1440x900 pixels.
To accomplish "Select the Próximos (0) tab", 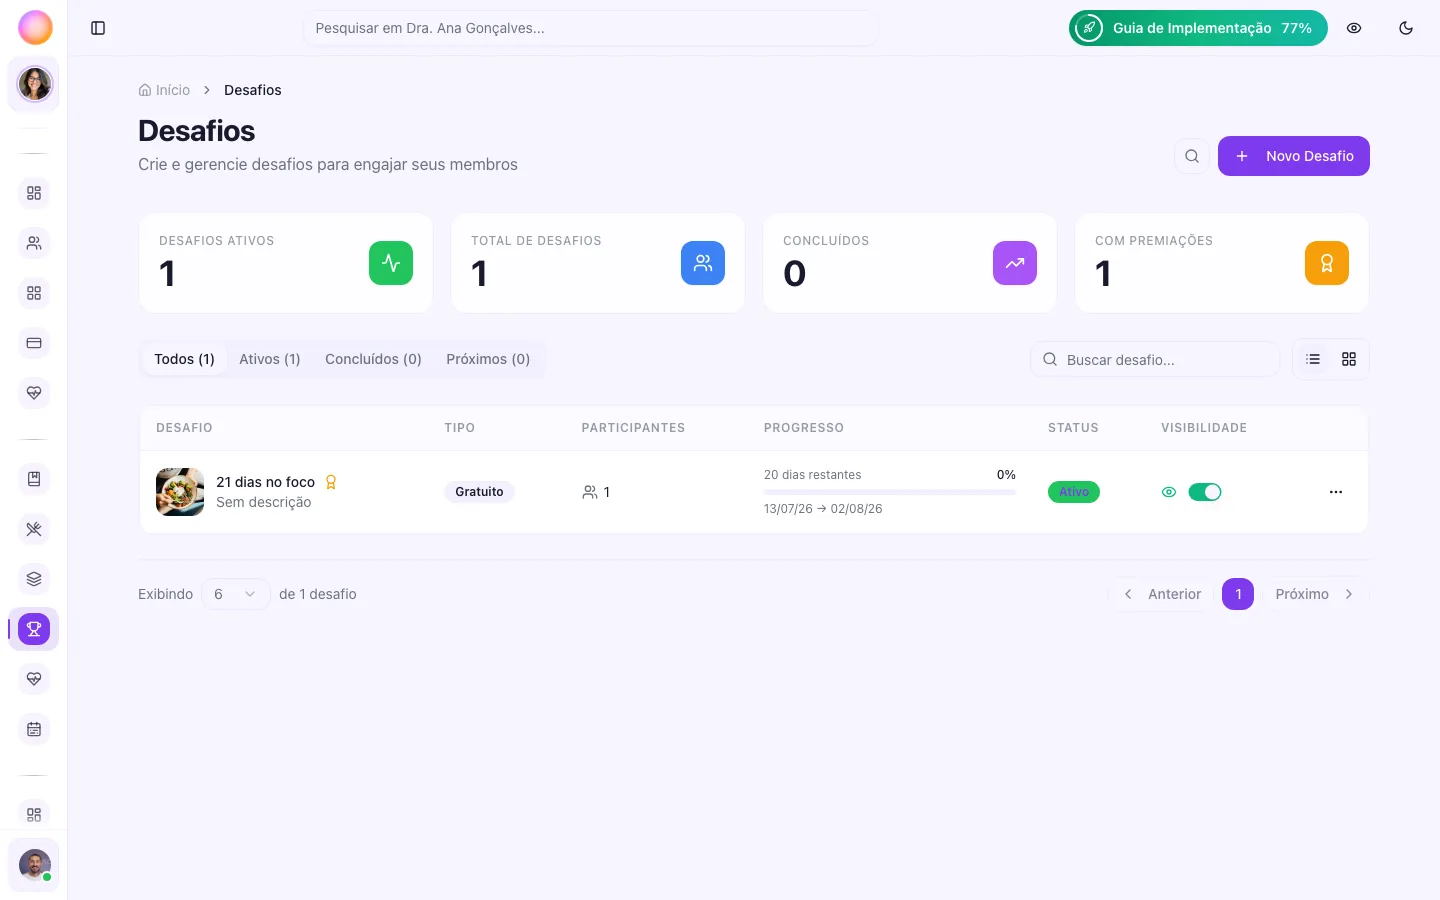I will [488, 359].
